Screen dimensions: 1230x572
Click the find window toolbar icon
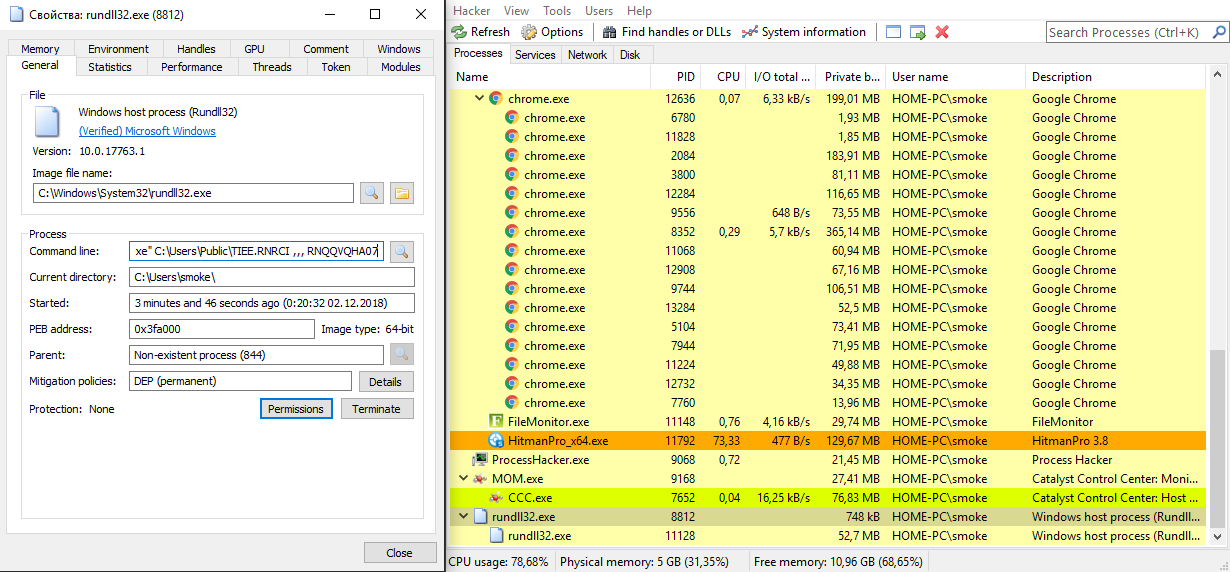tap(894, 32)
